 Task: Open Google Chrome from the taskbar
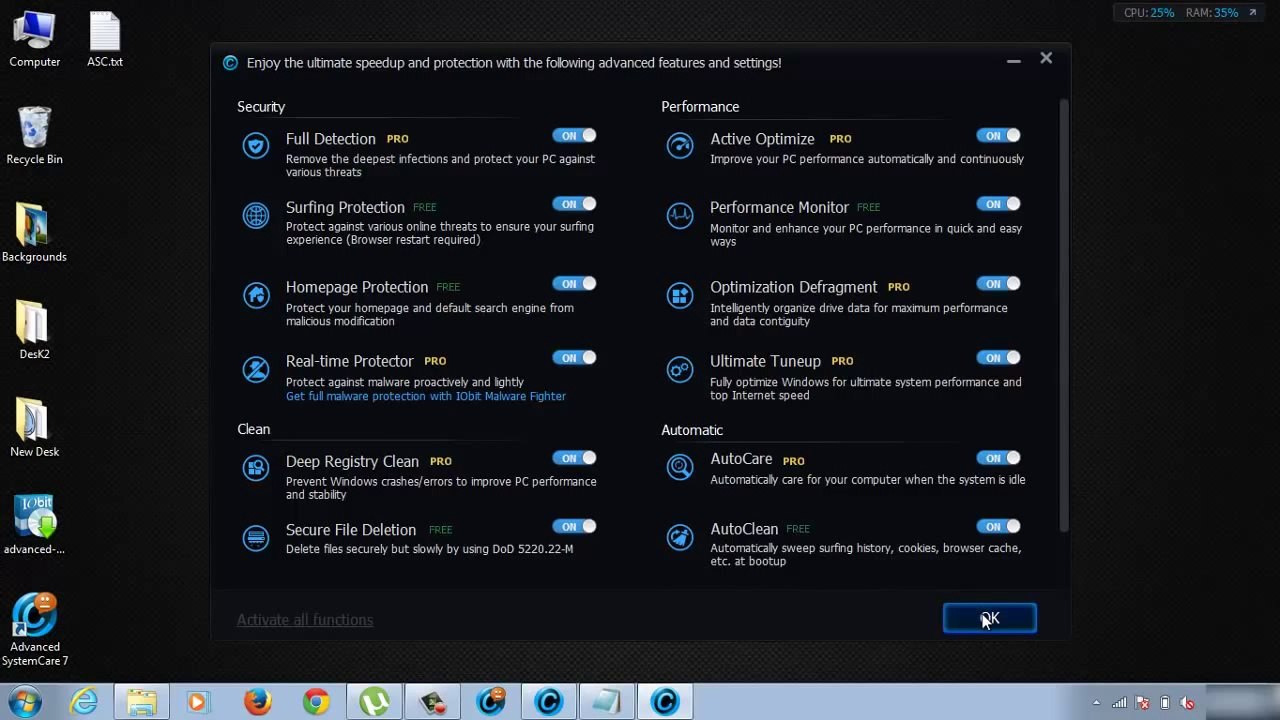tap(316, 702)
